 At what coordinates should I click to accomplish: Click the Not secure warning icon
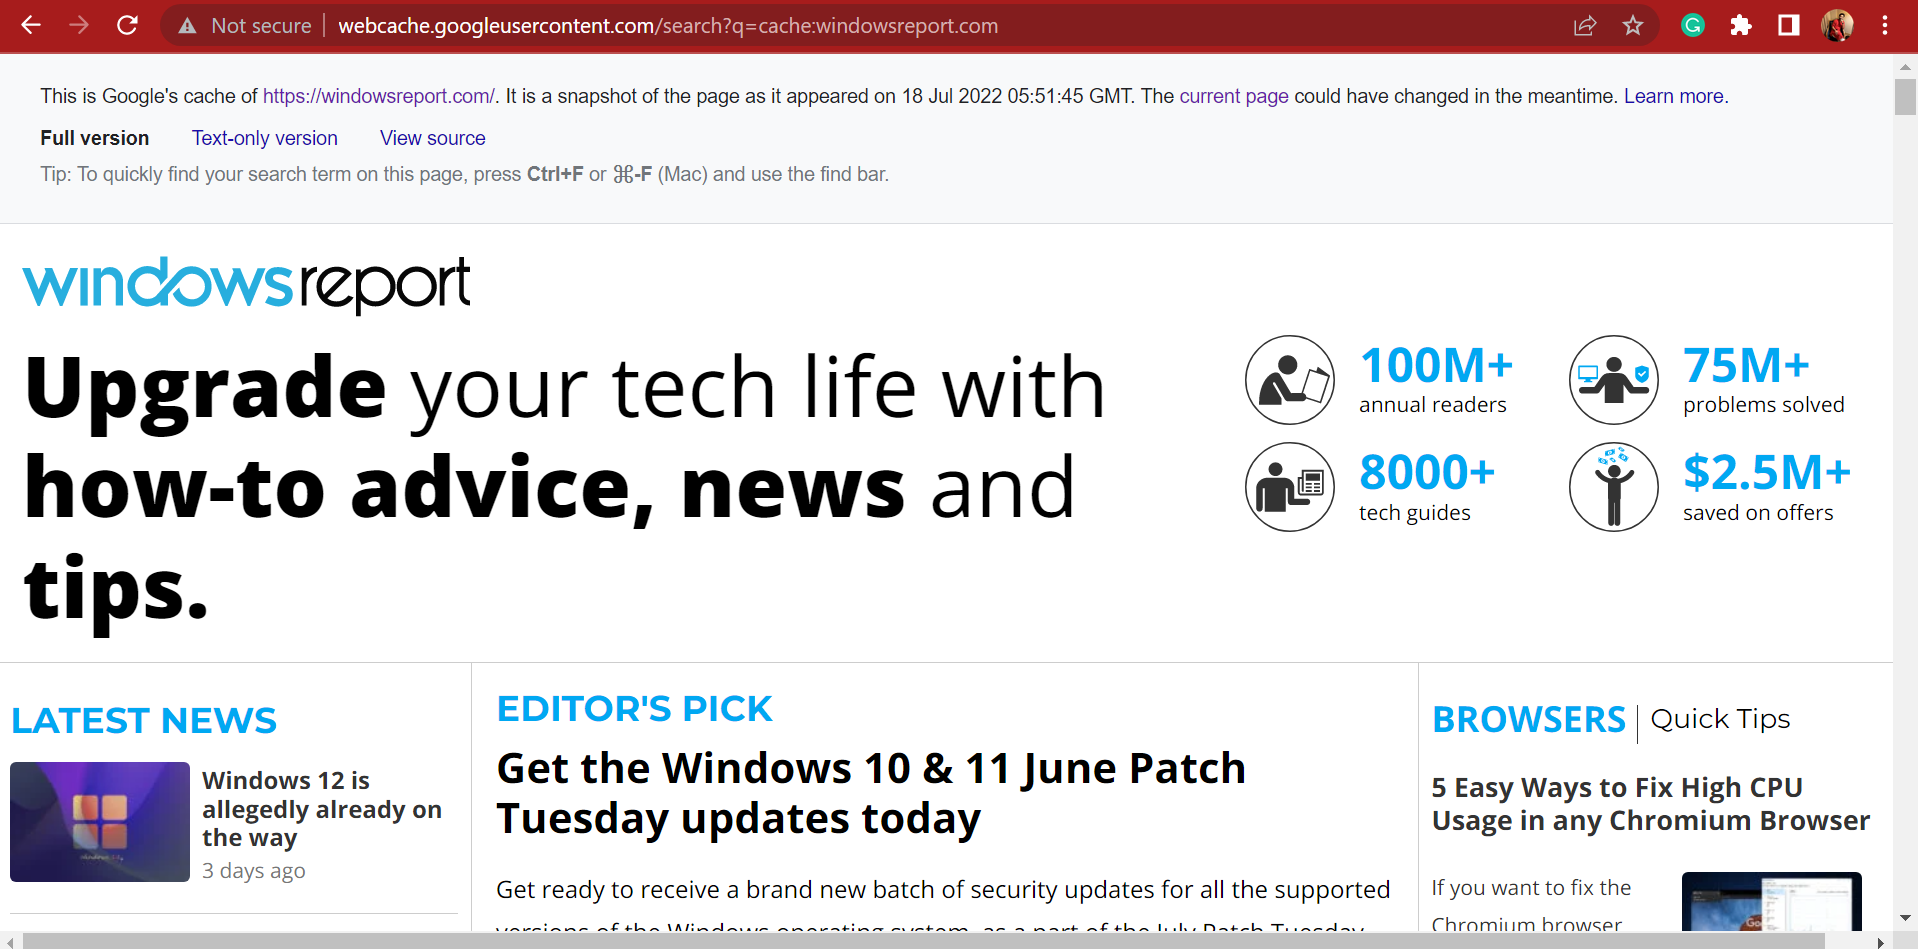(x=187, y=26)
